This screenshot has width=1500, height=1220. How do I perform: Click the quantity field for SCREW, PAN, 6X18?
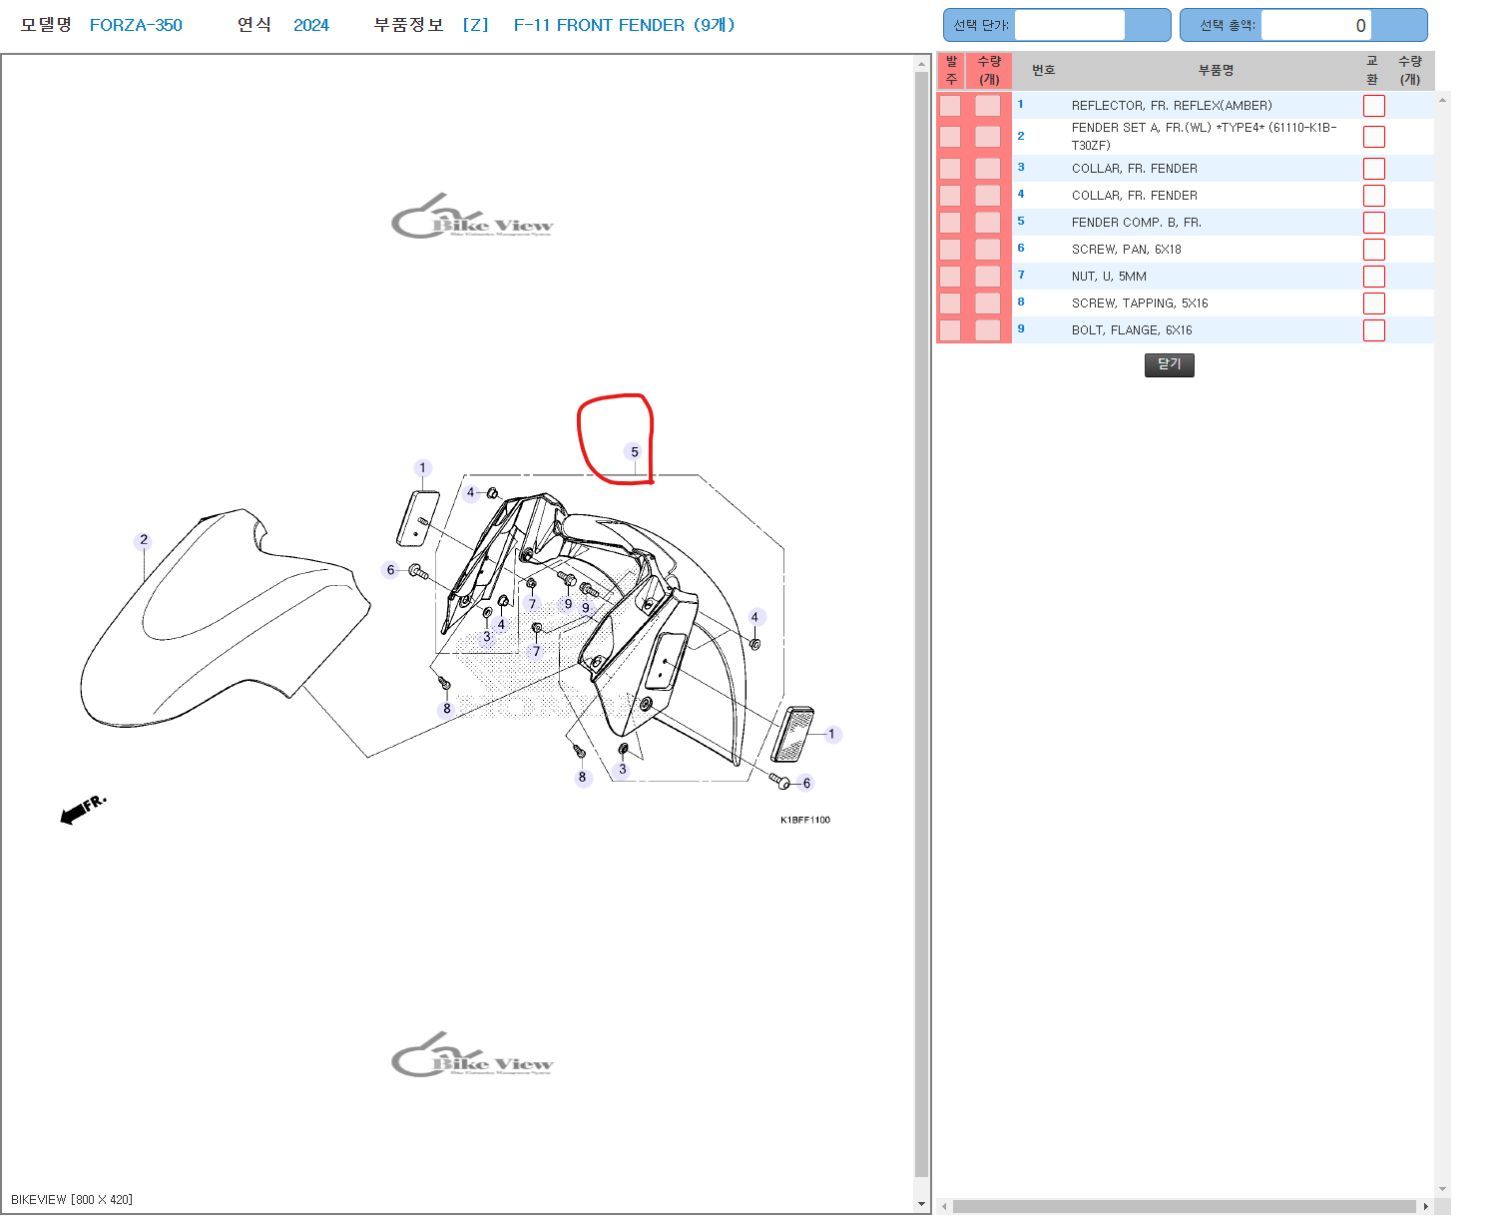click(988, 250)
